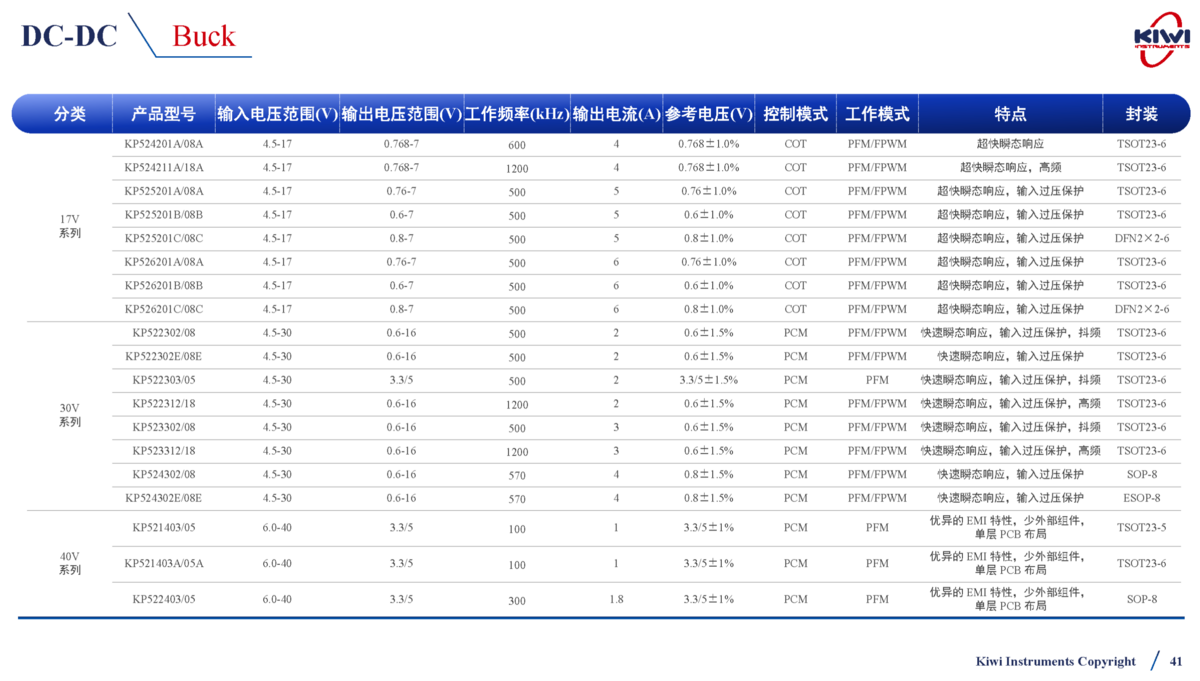Select product model KP521403A/05A
Image resolution: width=1200 pixels, height=681 pixels.
point(163,563)
